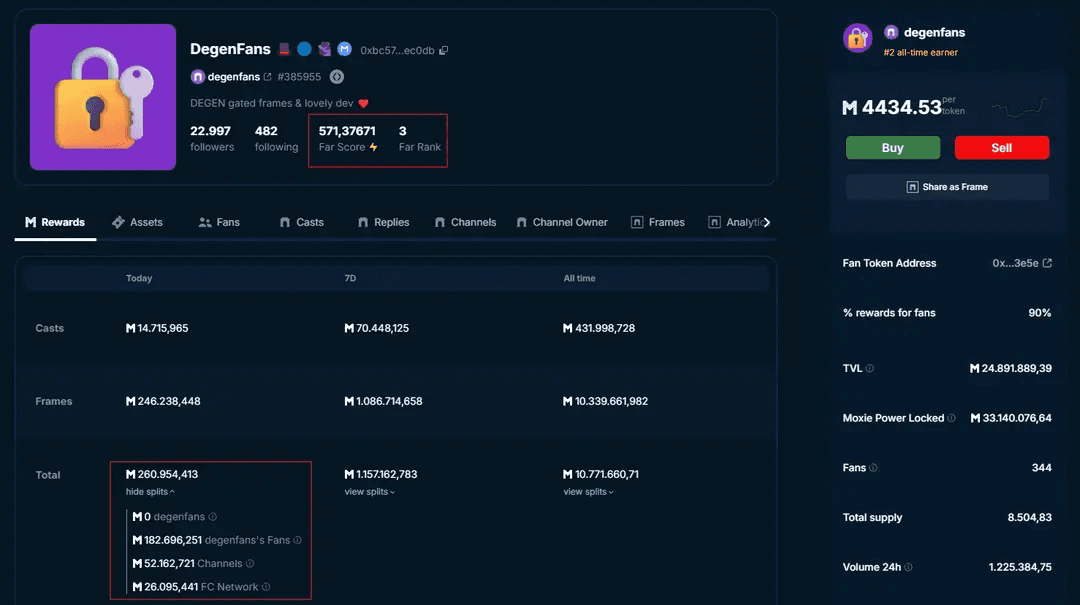This screenshot has width=1080, height=605.
Task: Click the Today casts value '14.715,965'
Action: click(163, 328)
